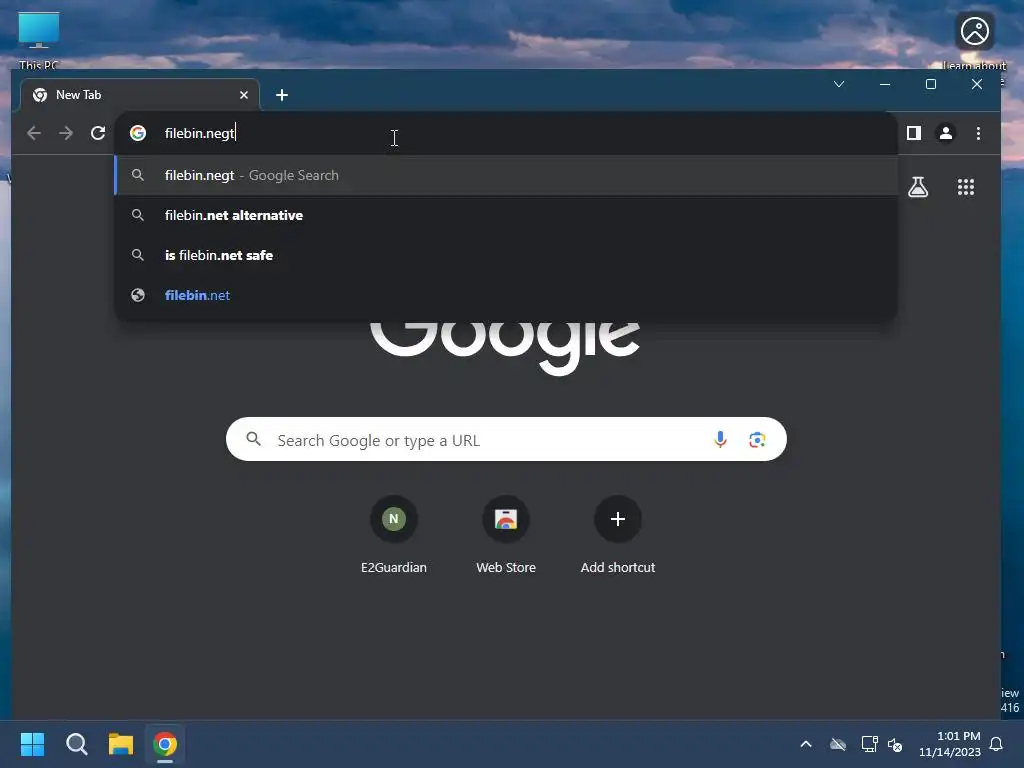Search by image with Lens icon

(x=757, y=440)
